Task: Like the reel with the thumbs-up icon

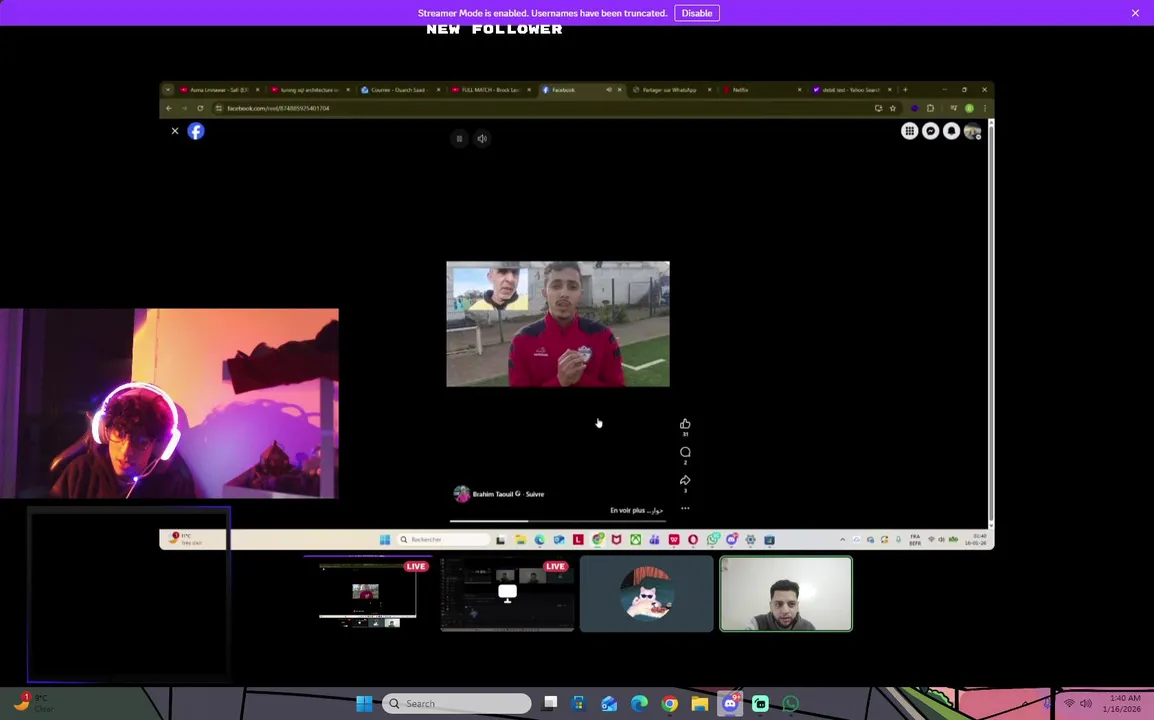Action: [x=685, y=424]
